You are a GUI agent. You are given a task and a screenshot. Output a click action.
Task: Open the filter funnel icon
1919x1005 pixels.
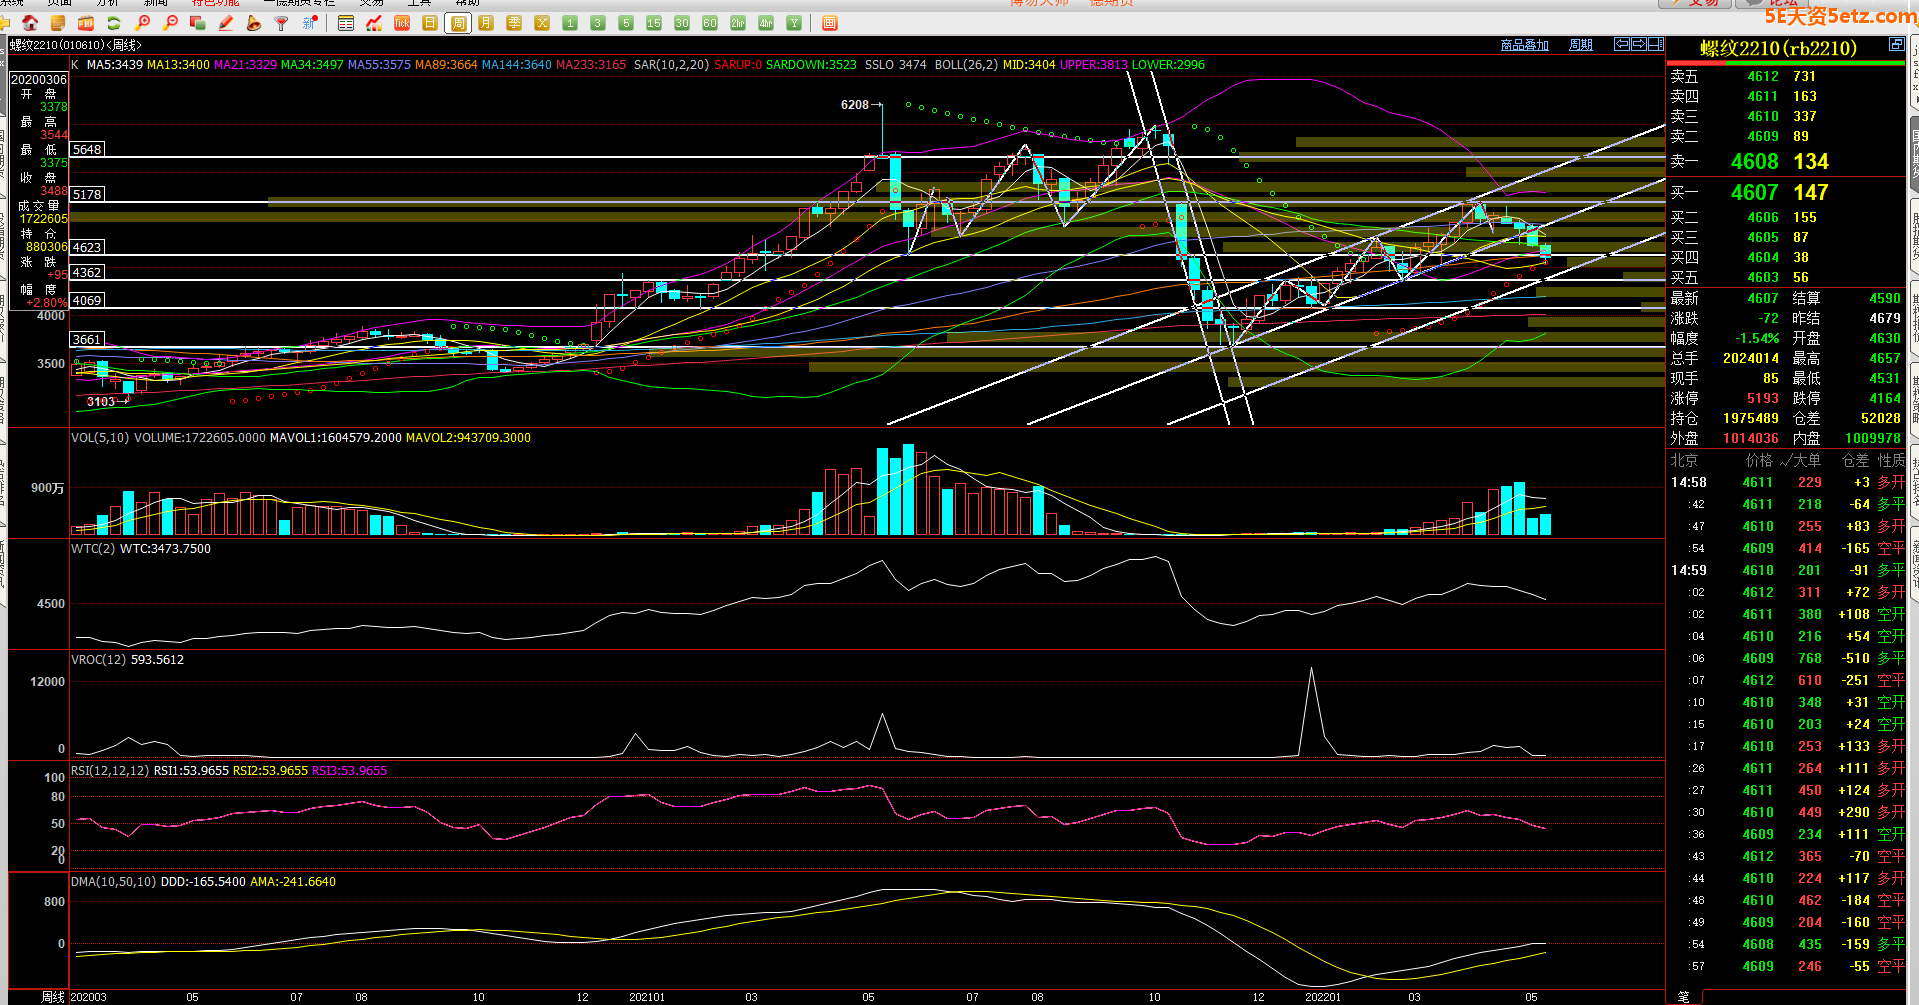282,23
